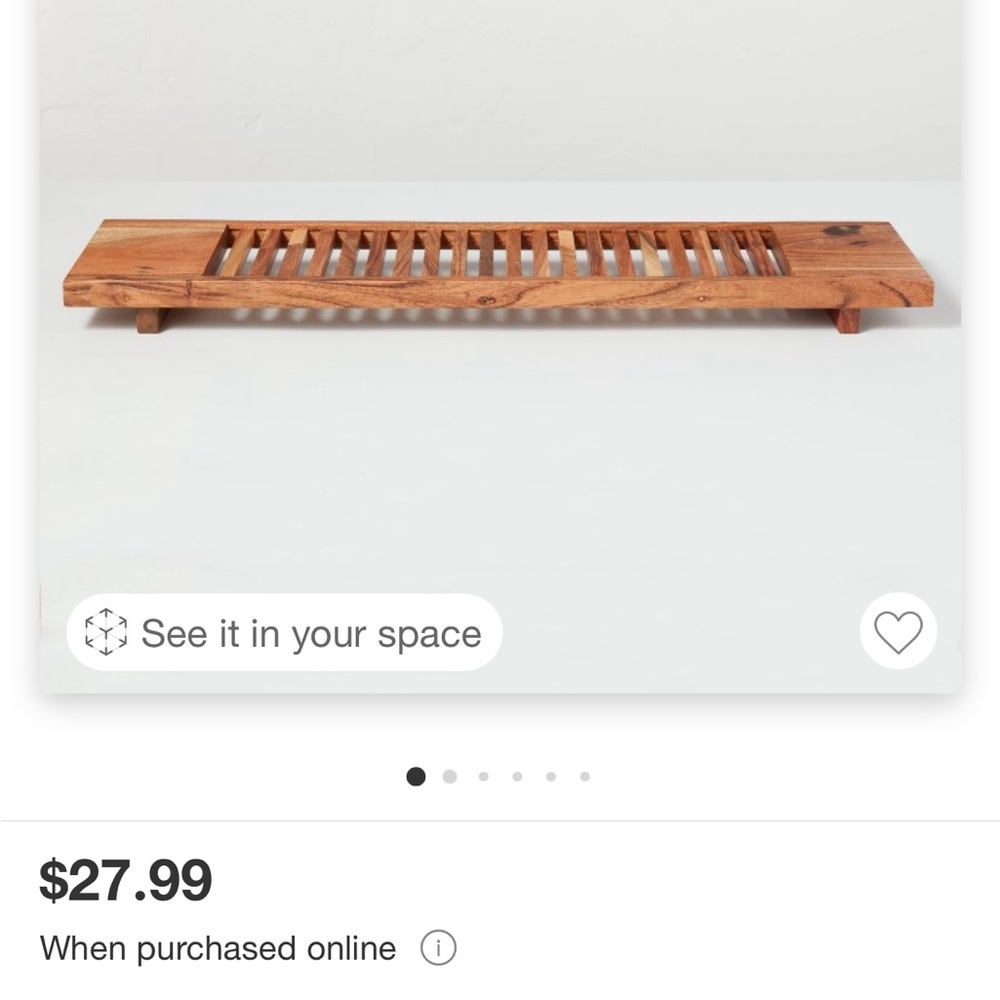View fifth image via pagination dot
The height and width of the screenshot is (1000, 1000).
pos(551,776)
